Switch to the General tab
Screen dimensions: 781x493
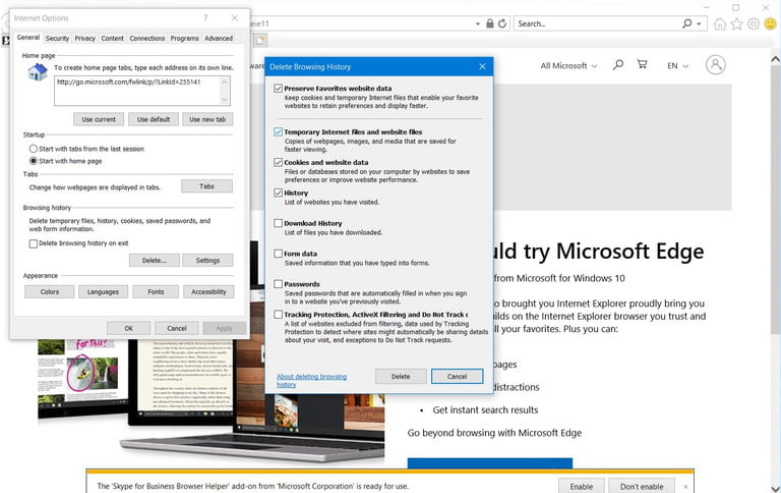[x=28, y=38]
